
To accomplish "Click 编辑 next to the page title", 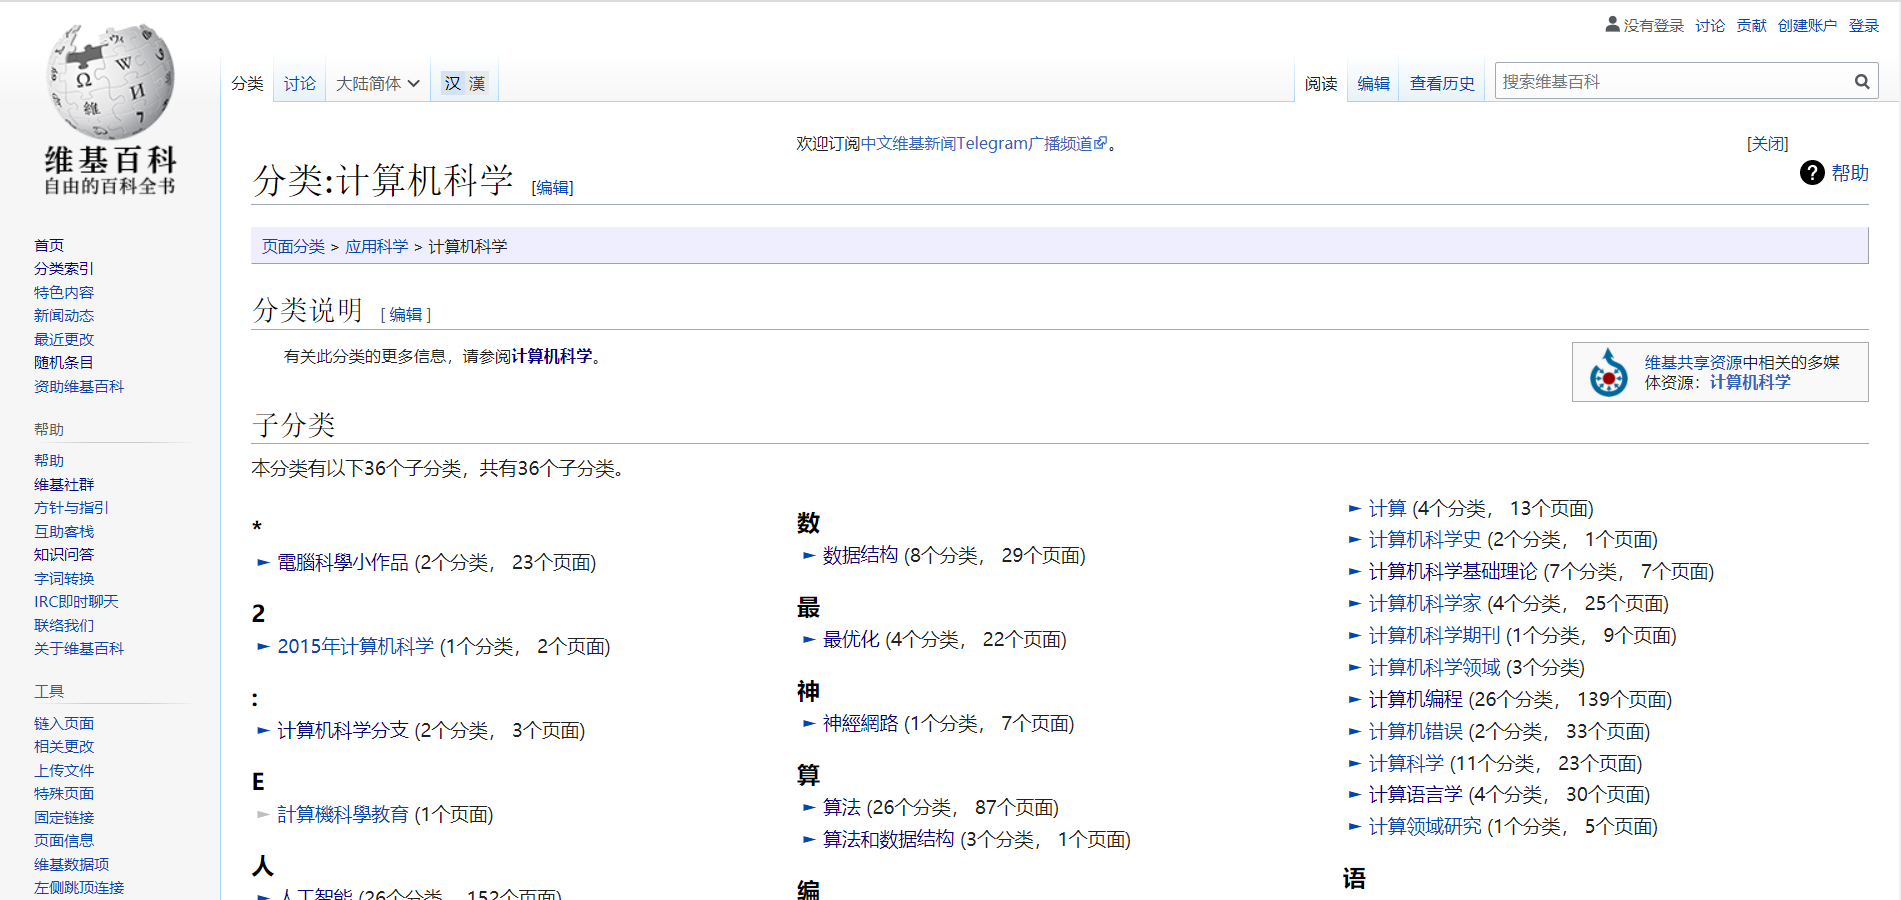I will click(552, 188).
